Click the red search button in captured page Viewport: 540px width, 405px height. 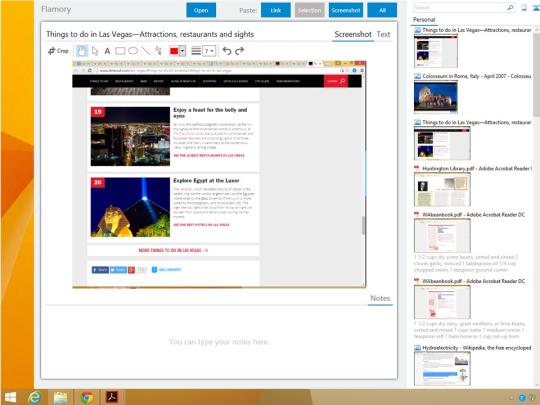336,81
